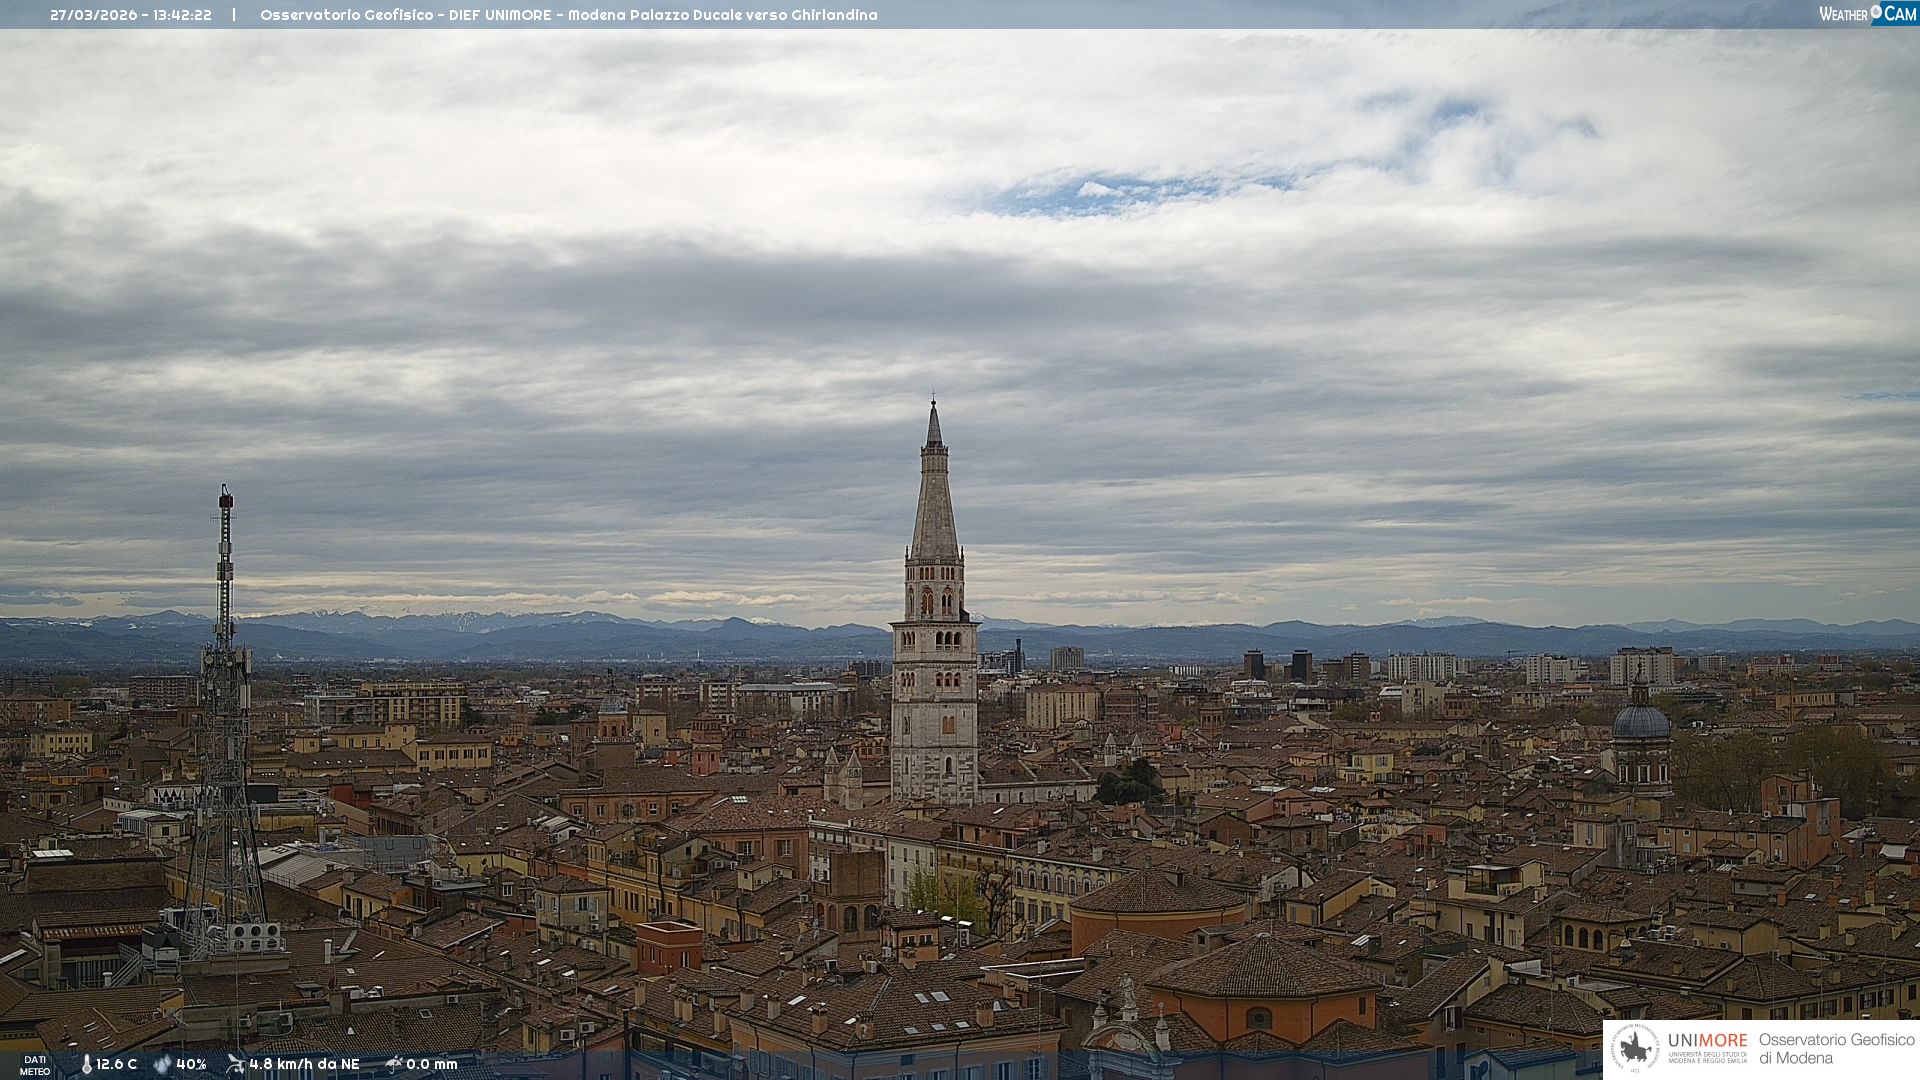Click the 12.6 C temperature reading
The image size is (1920, 1080).
coord(117,1064)
